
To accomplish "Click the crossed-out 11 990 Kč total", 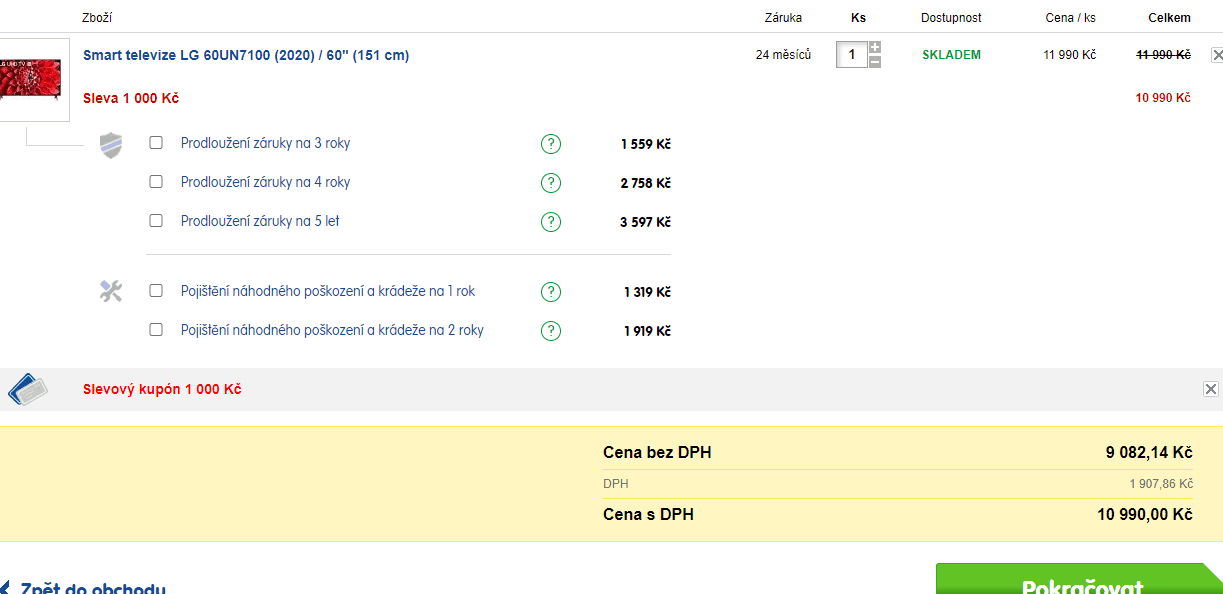I will 1163,55.
